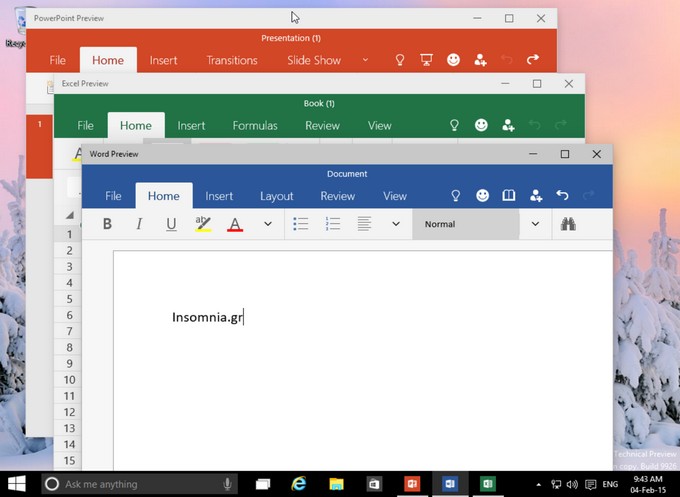
Task: Share the Word document with people
Action: (536, 196)
